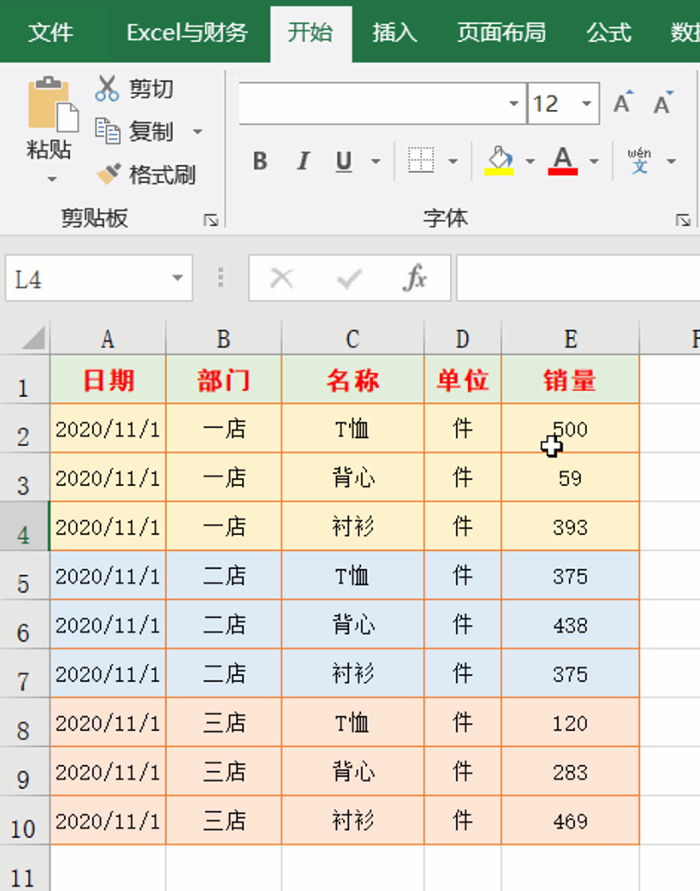
Task: Switch to 公式 tab
Action: [609, 32]
